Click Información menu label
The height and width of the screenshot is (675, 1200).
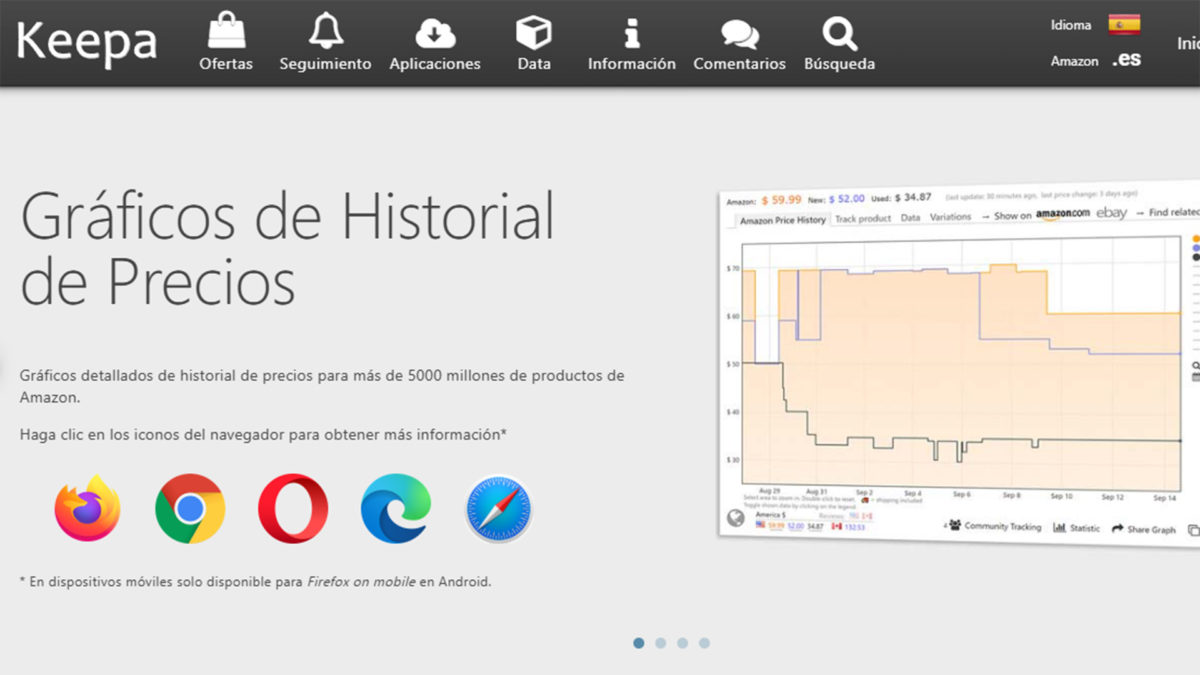click(x=632, y=64)
